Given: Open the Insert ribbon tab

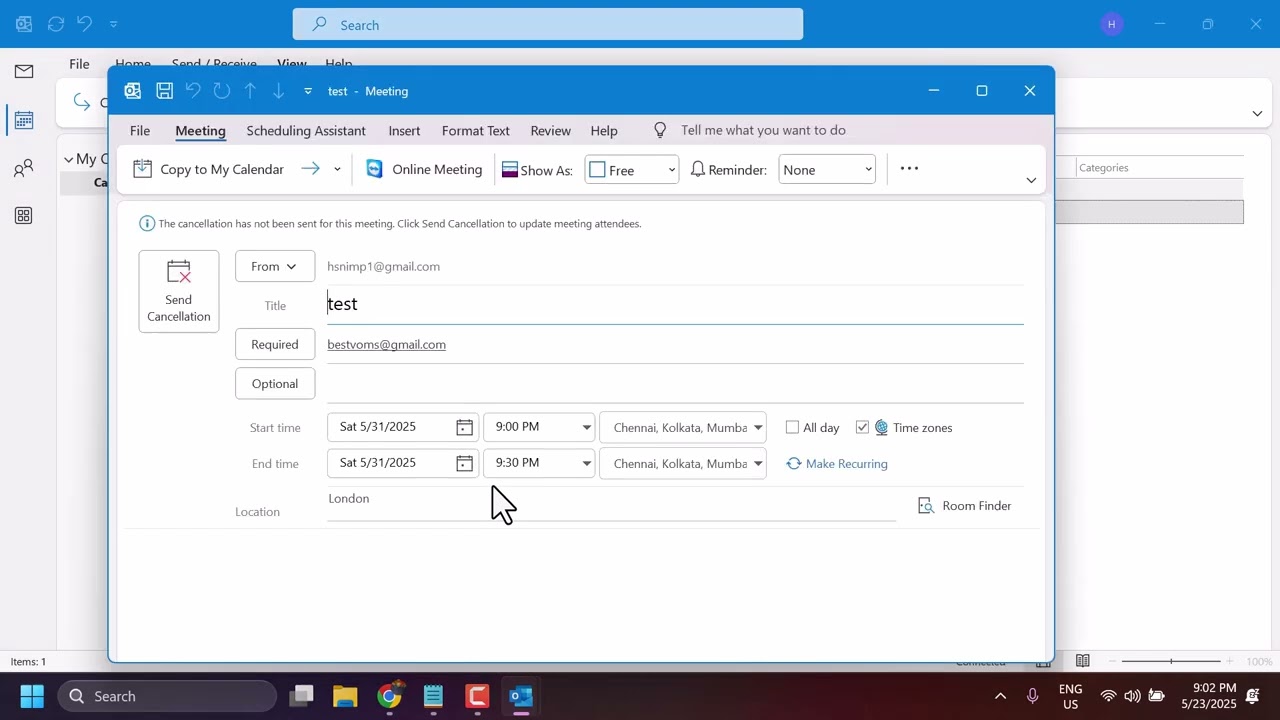Looking at the screenshot, I should (404, 130).
